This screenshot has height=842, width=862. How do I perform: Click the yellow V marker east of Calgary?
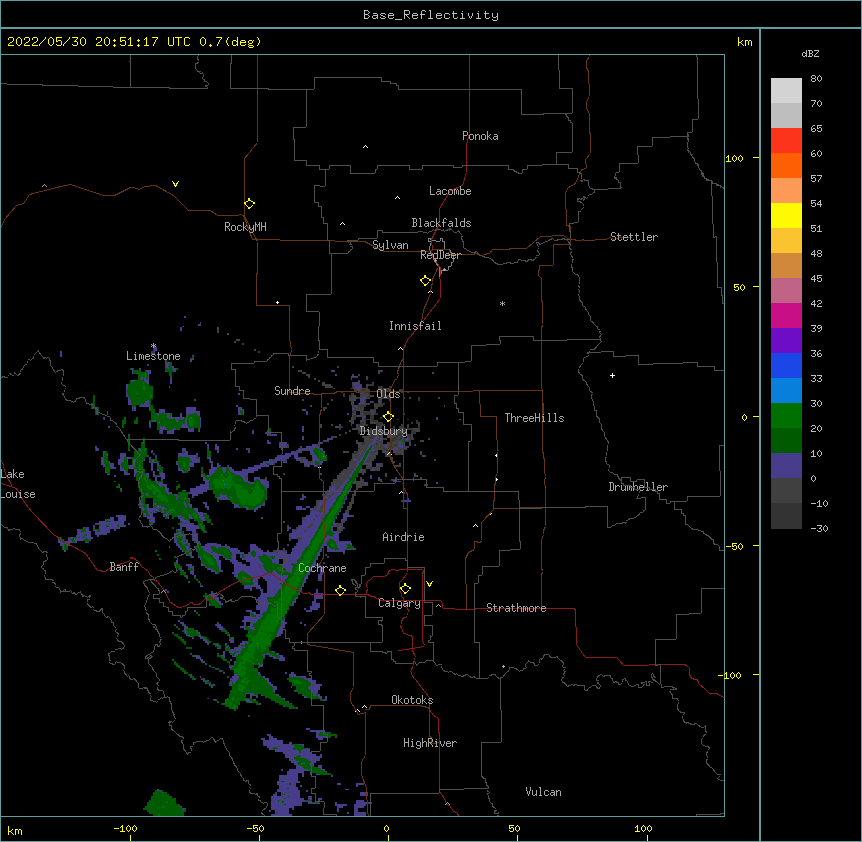(429, 584)
